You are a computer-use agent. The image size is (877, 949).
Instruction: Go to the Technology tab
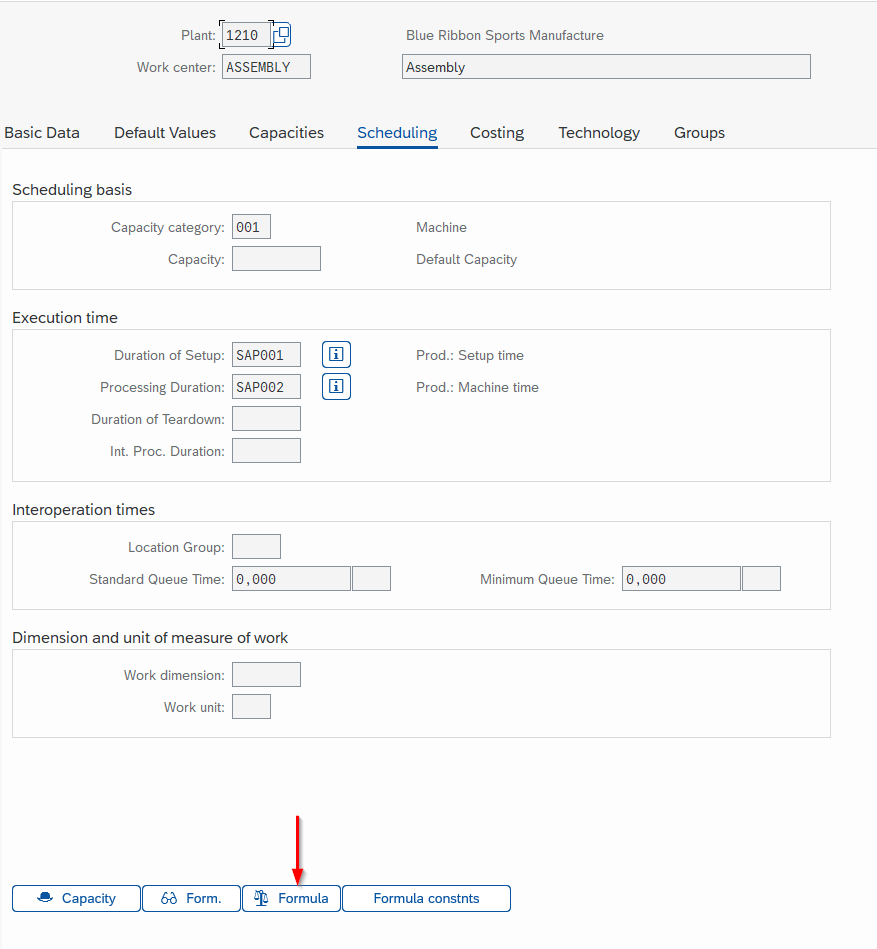click(599, 133)
